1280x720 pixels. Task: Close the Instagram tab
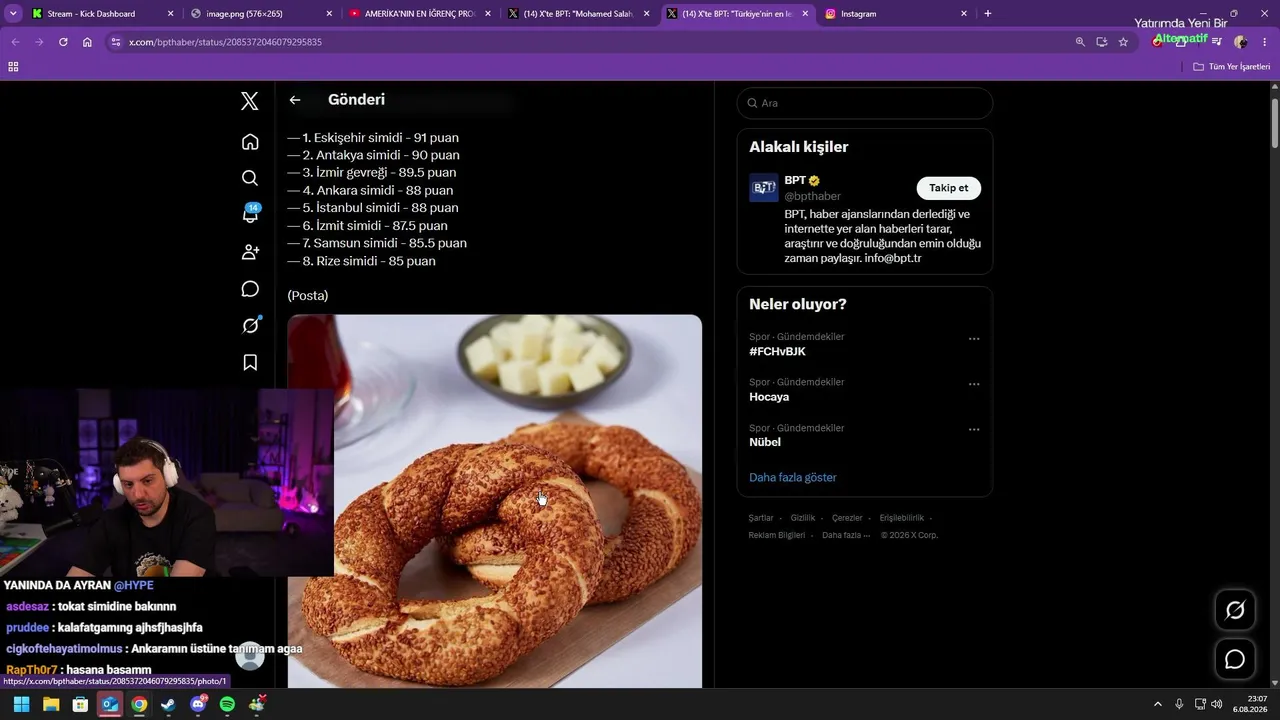pos(964,14)
